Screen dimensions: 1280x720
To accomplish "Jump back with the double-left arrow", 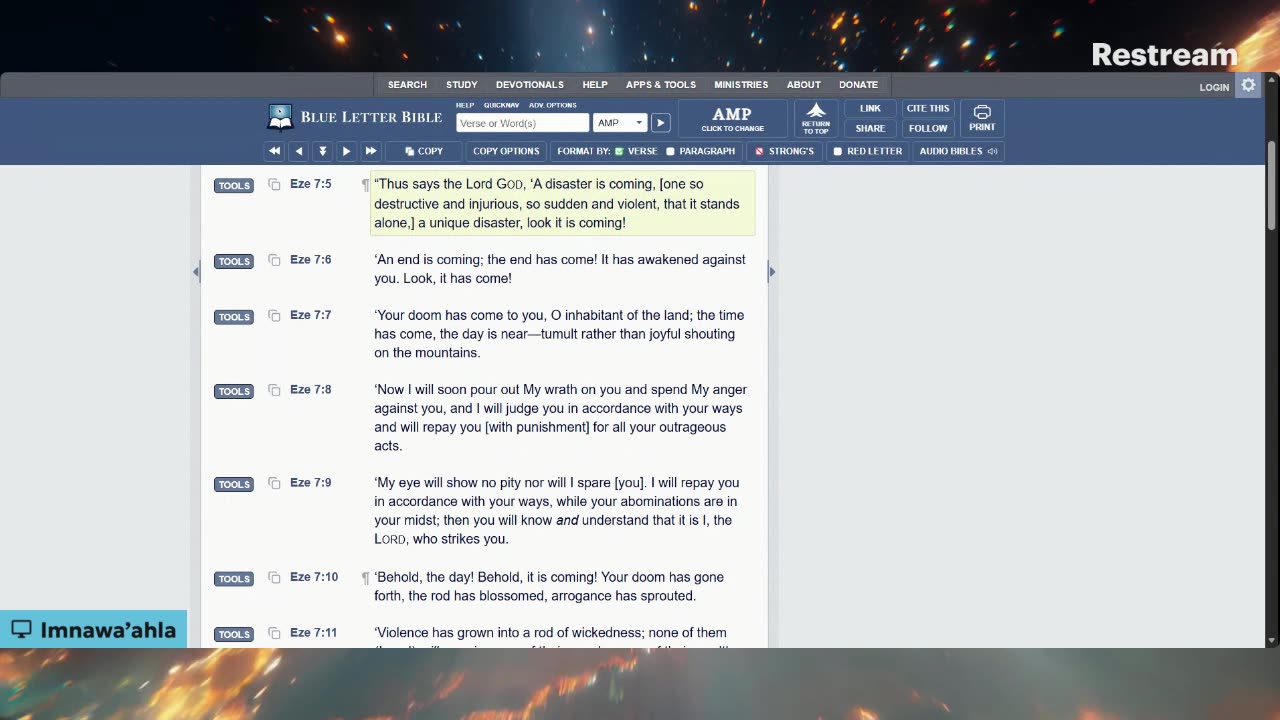I will [x=274, y=151].
